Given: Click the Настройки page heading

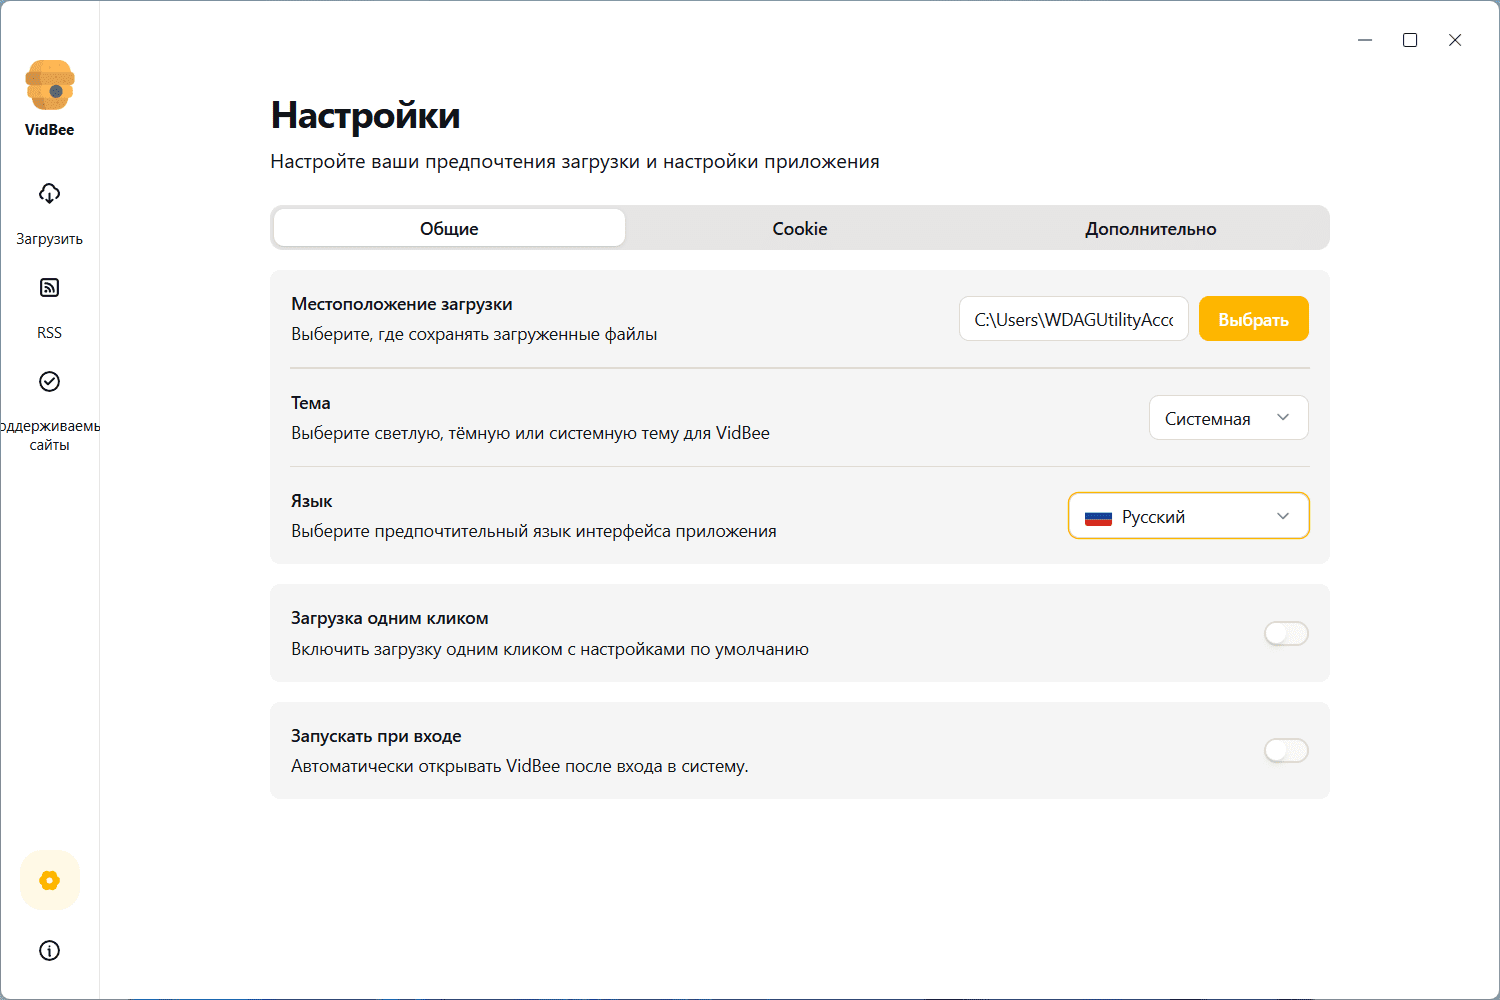Looking at the screenshot, I should [x=366, y=116].
